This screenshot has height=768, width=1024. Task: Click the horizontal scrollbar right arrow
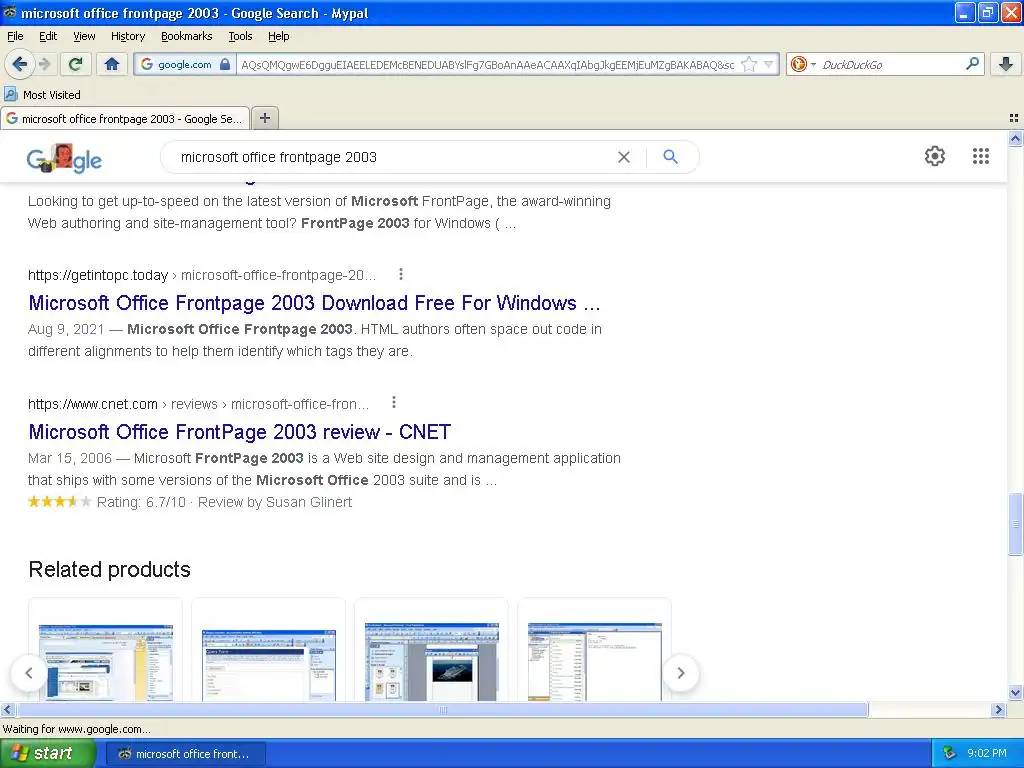pyautogui.click(x=998, y=709)
